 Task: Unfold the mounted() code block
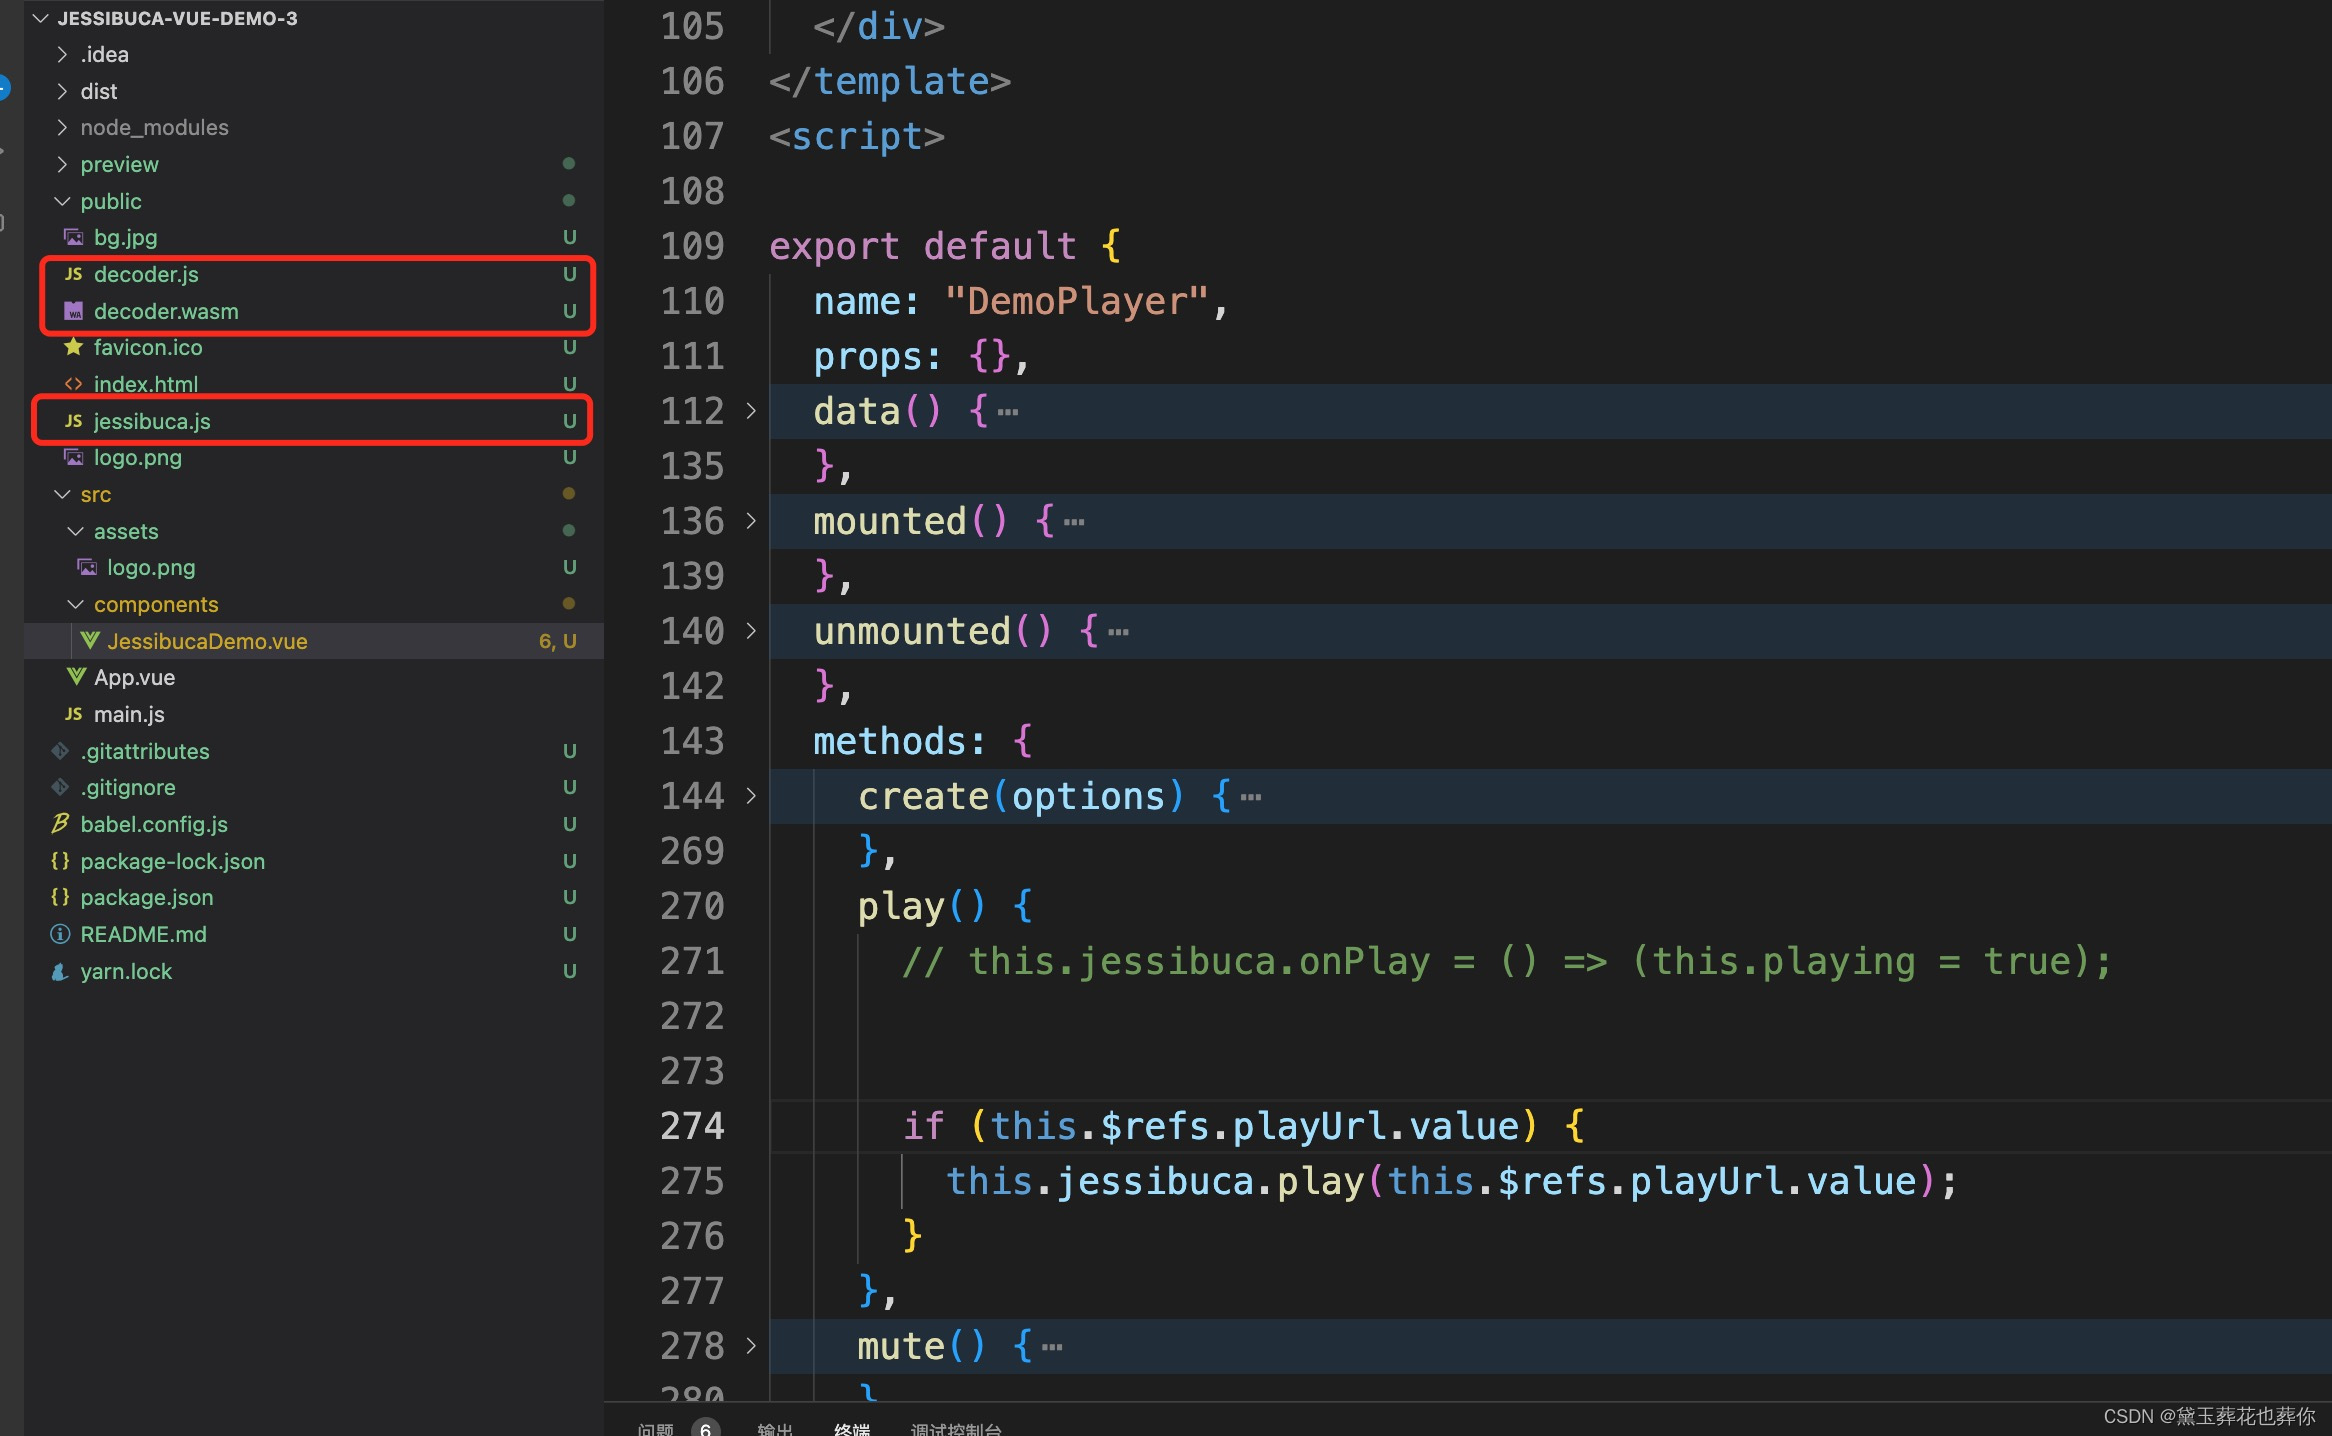click(x=751, y=521)
